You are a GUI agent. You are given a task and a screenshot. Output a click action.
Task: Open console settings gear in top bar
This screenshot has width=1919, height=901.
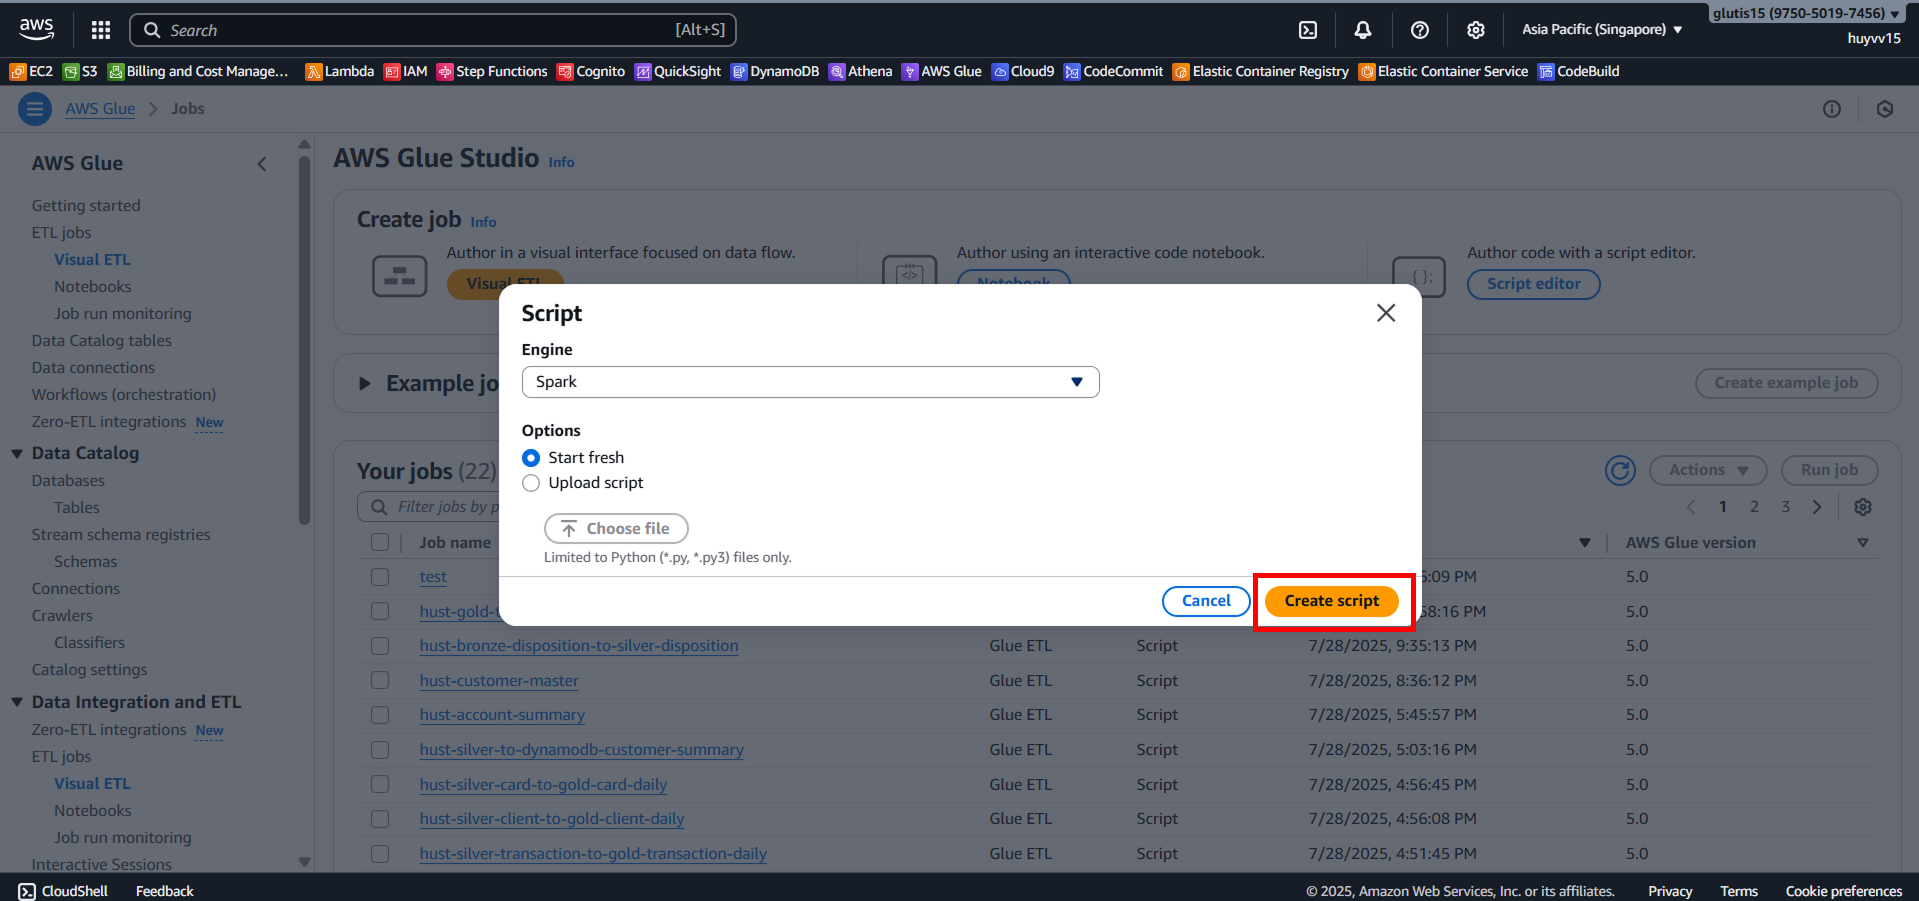(1475, 30)
